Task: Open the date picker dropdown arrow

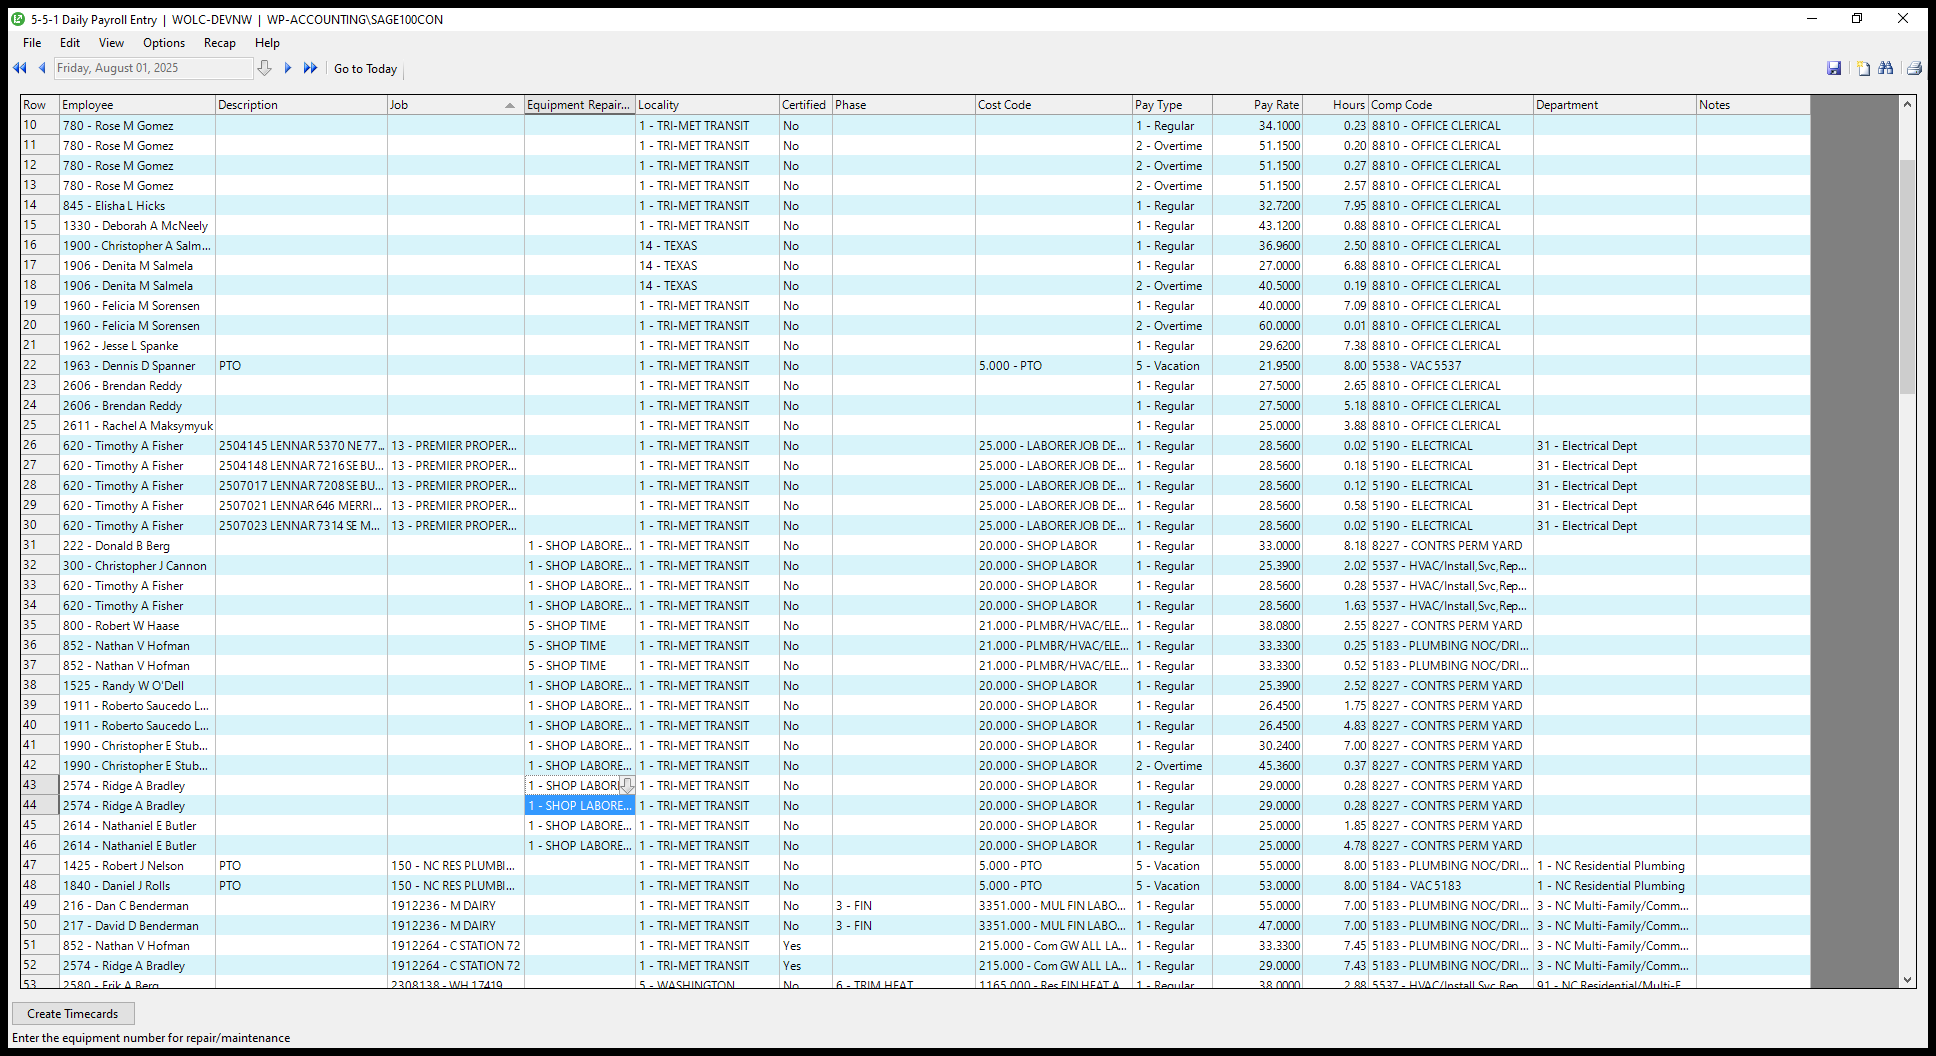Action: coord(264,68)
